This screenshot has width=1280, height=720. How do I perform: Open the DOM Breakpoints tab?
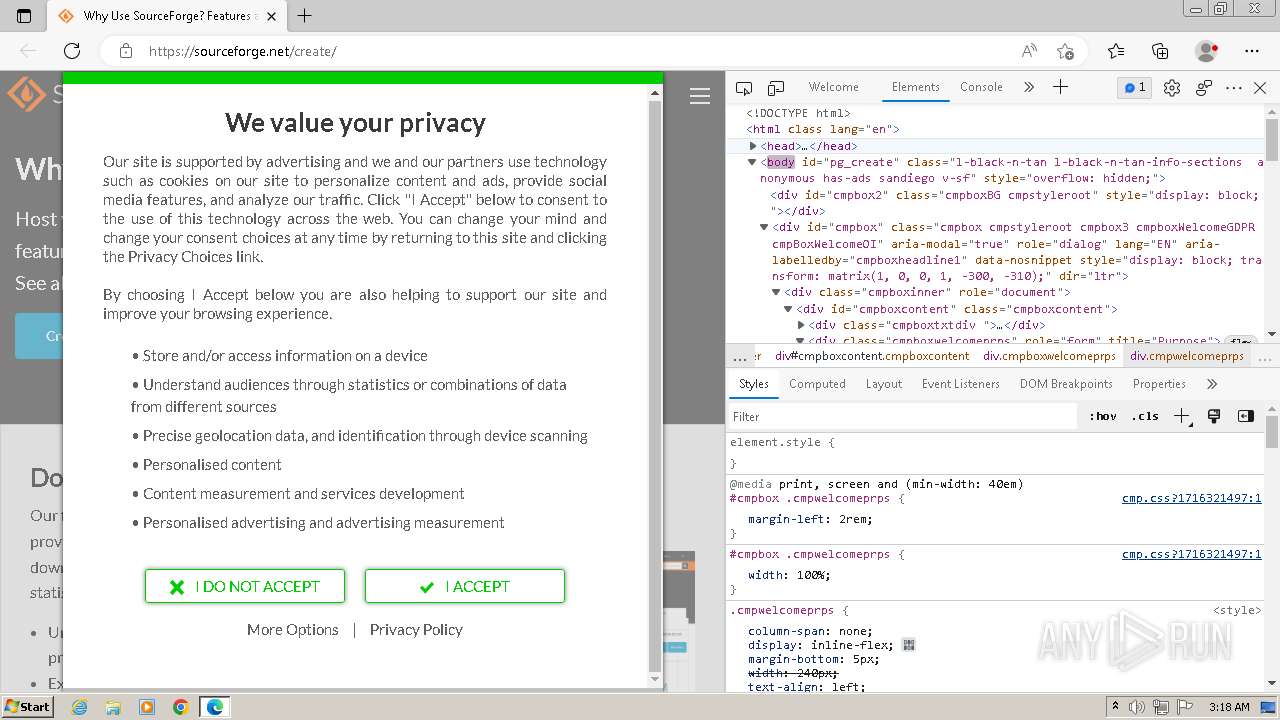pyautogui.click(x=1066, y=384)
